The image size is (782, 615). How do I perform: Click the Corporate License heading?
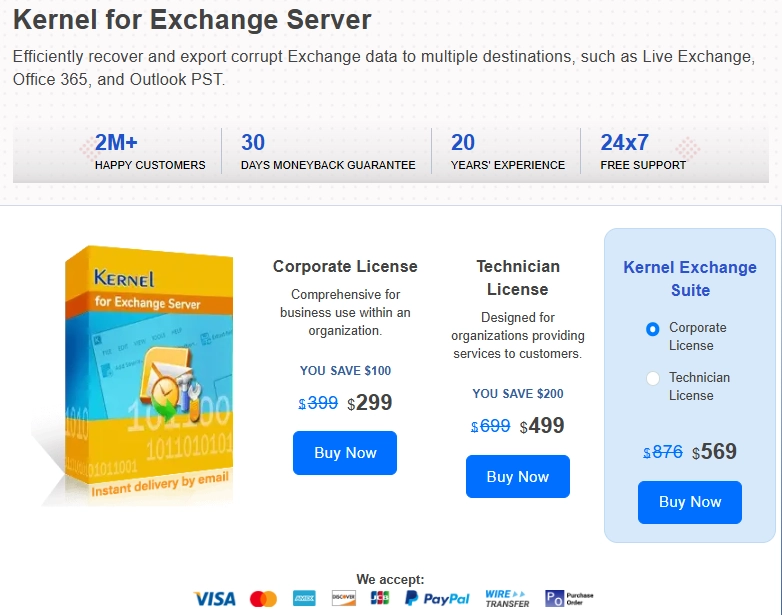coord(345,266)
